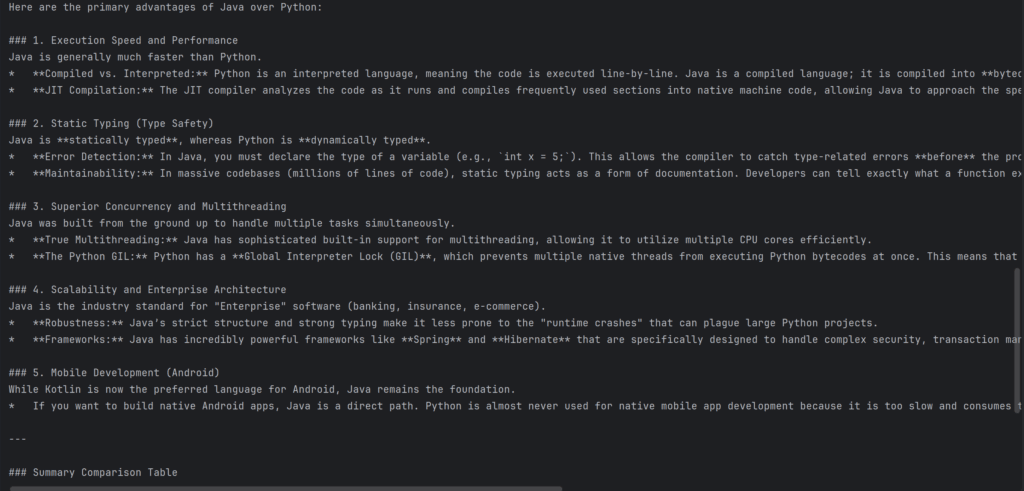Place cursor on the "---" separator line
1024x491 pixels.
17,438
